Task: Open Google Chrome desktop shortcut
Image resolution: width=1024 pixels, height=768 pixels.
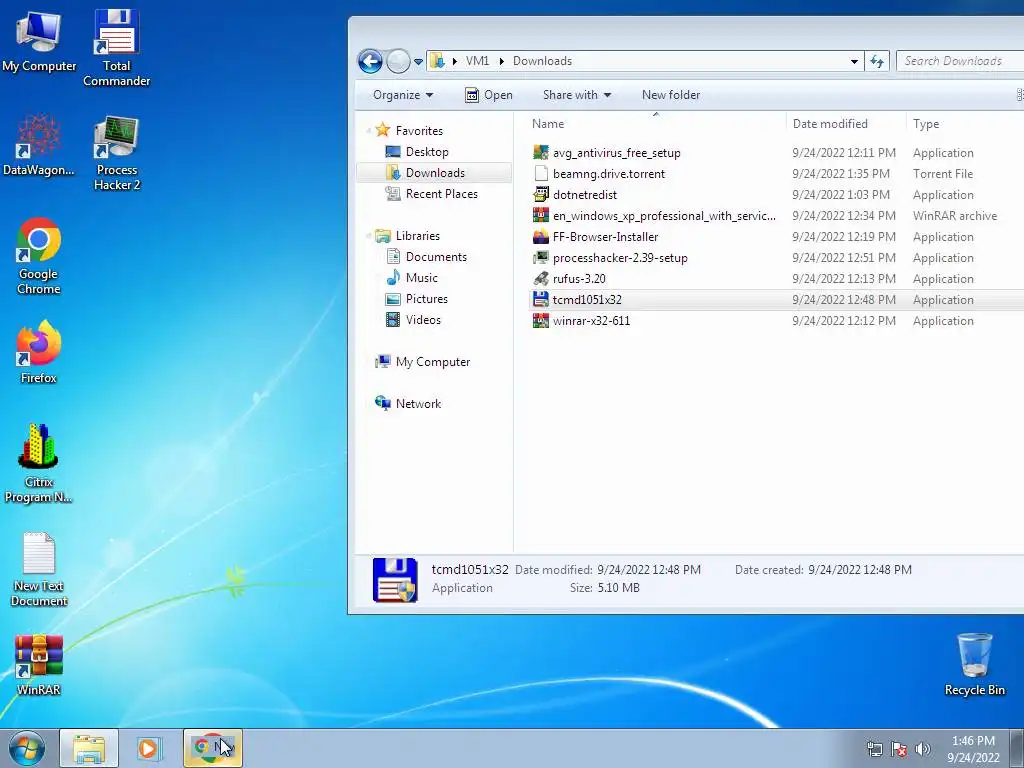Action: coord(39,256)
